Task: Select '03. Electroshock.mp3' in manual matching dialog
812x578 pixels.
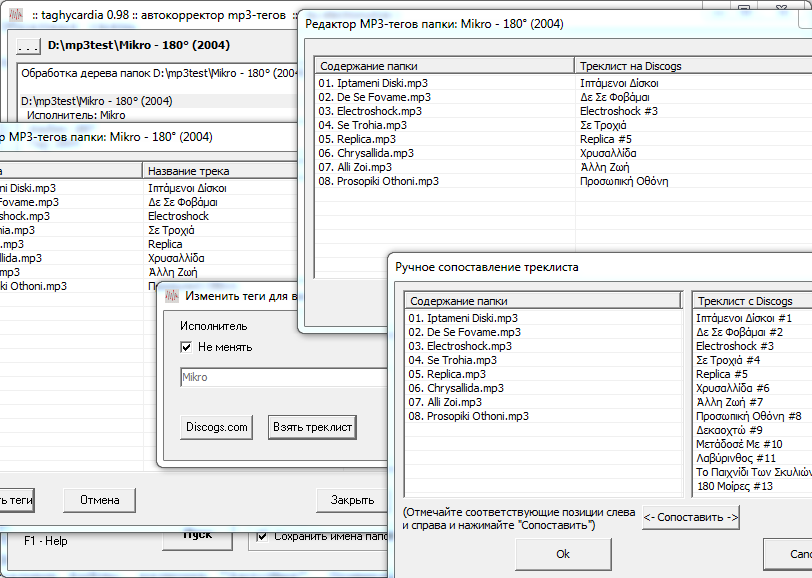Action: pyautogui.click(x=460, y=346)
